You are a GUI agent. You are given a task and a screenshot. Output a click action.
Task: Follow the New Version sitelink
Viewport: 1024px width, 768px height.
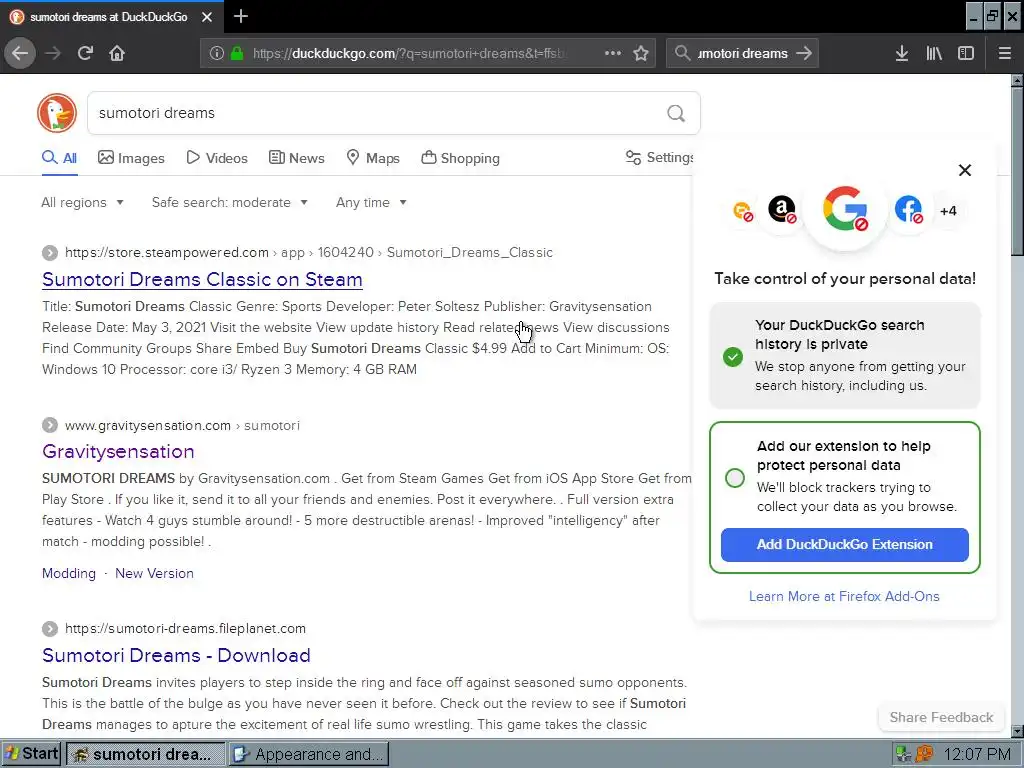click(x=154, y=573)
